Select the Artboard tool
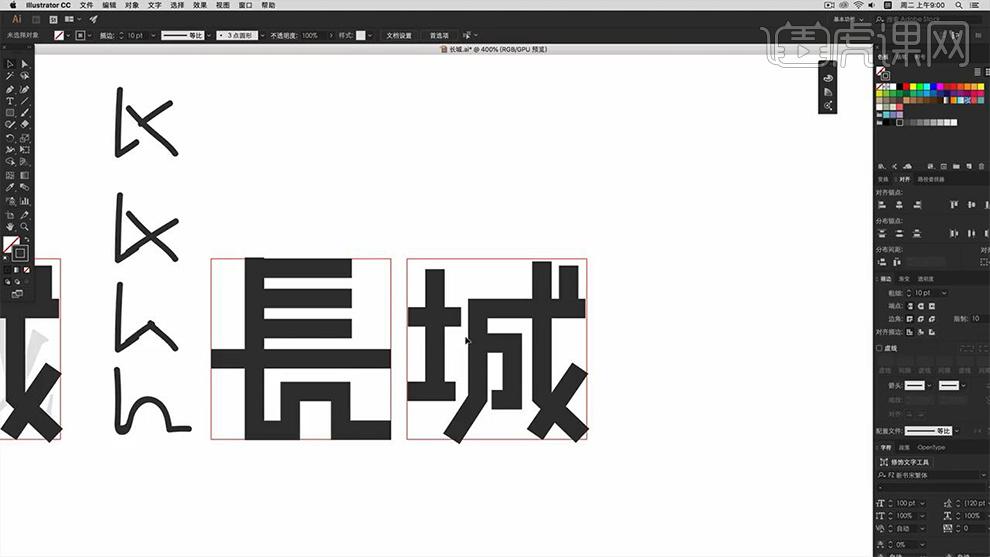990x557 pixels. coord(10,215)
